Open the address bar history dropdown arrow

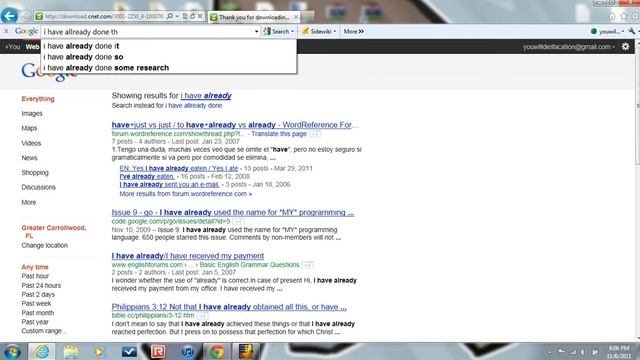[178, 16]
